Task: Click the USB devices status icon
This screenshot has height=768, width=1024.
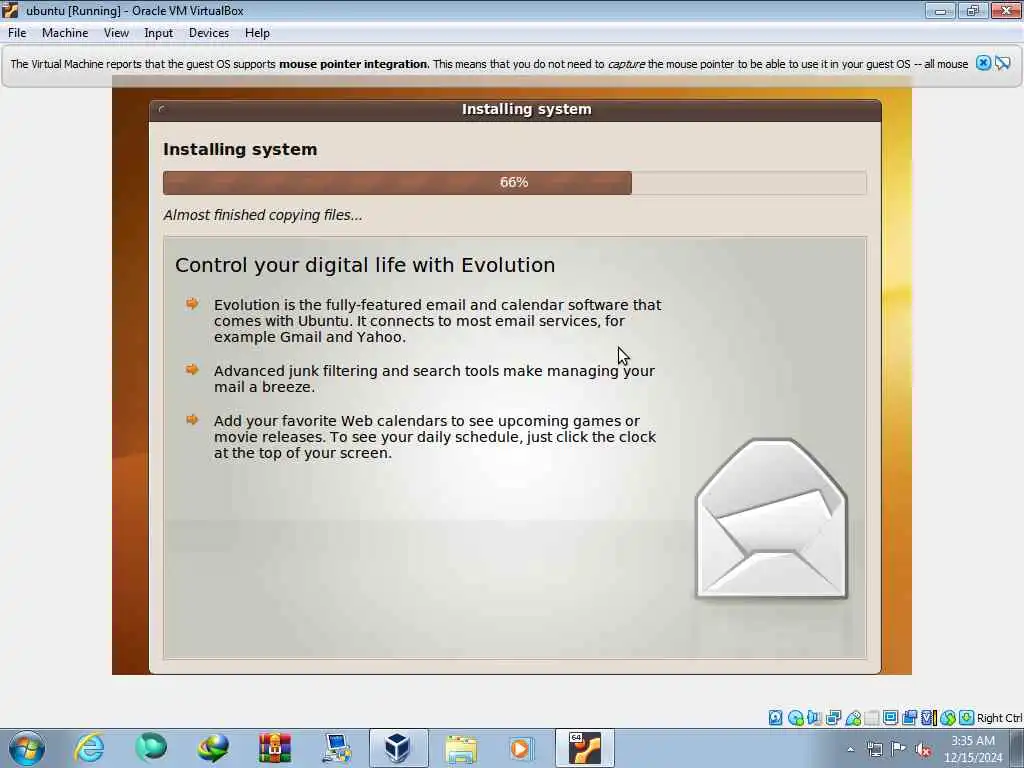Action: coord(853,718)
